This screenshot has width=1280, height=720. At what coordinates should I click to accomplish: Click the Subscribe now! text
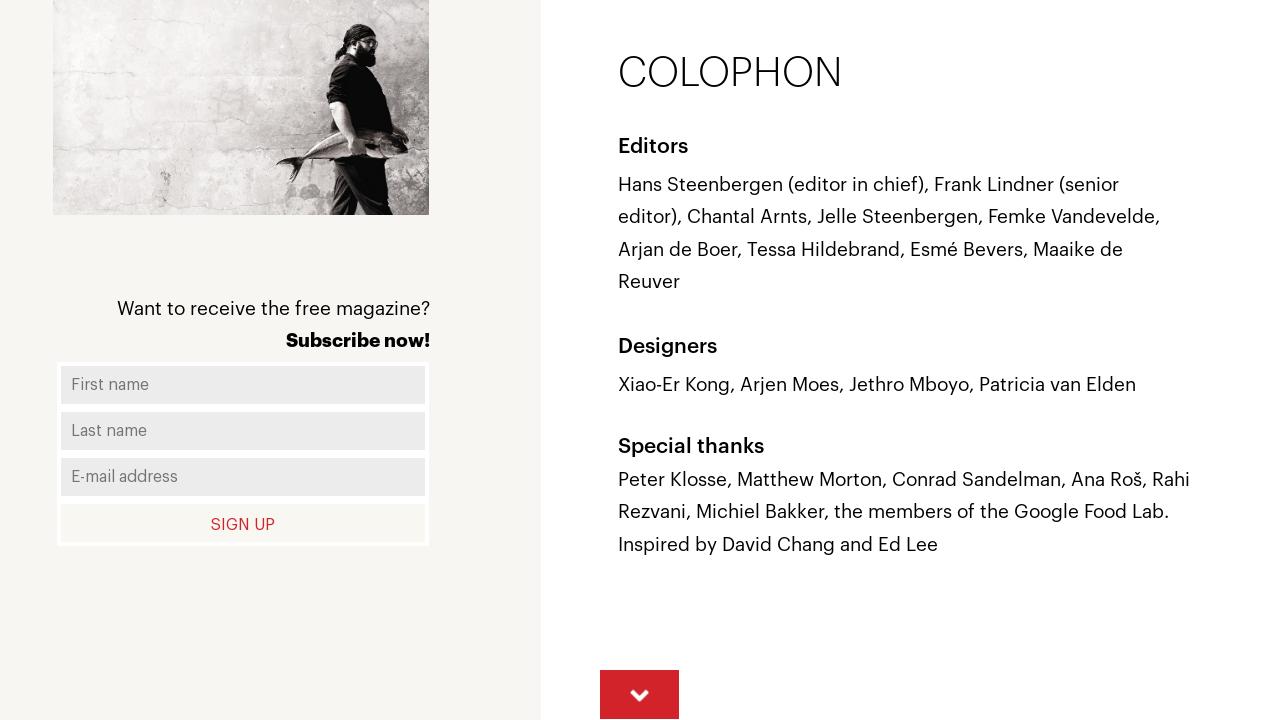pyautogui.click(x=357, y=340)
